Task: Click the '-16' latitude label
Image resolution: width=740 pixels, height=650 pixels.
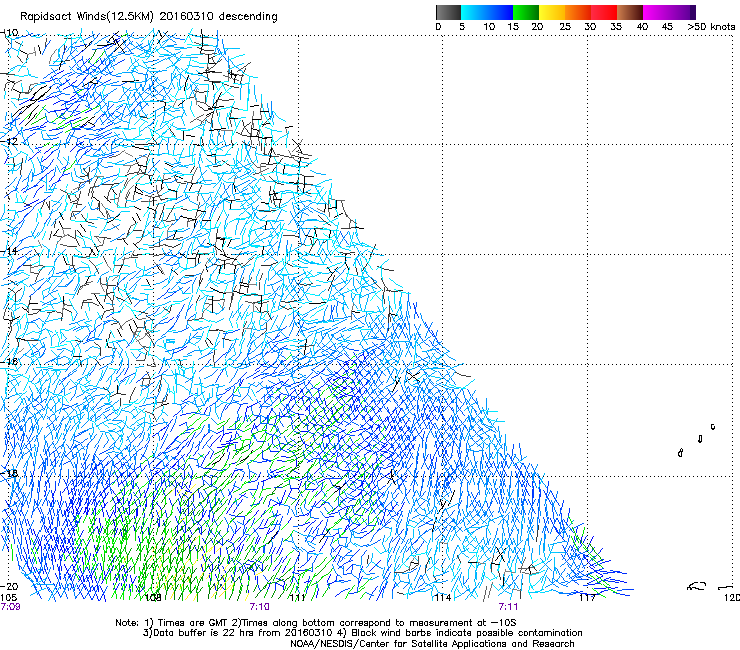Action: [9, 362]
